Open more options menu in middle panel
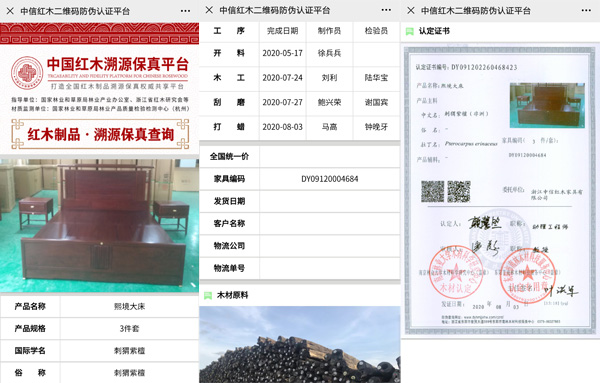Image resolution: width=600 pixels, height=383 pixels. click(x=386, y=10)
